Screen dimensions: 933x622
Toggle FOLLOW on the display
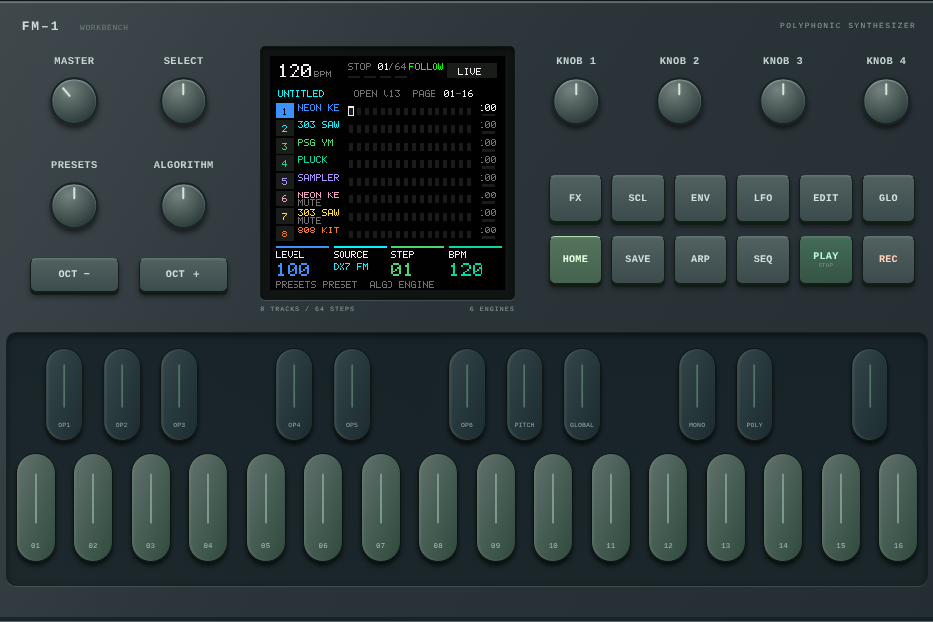click(x=425, y=67)
